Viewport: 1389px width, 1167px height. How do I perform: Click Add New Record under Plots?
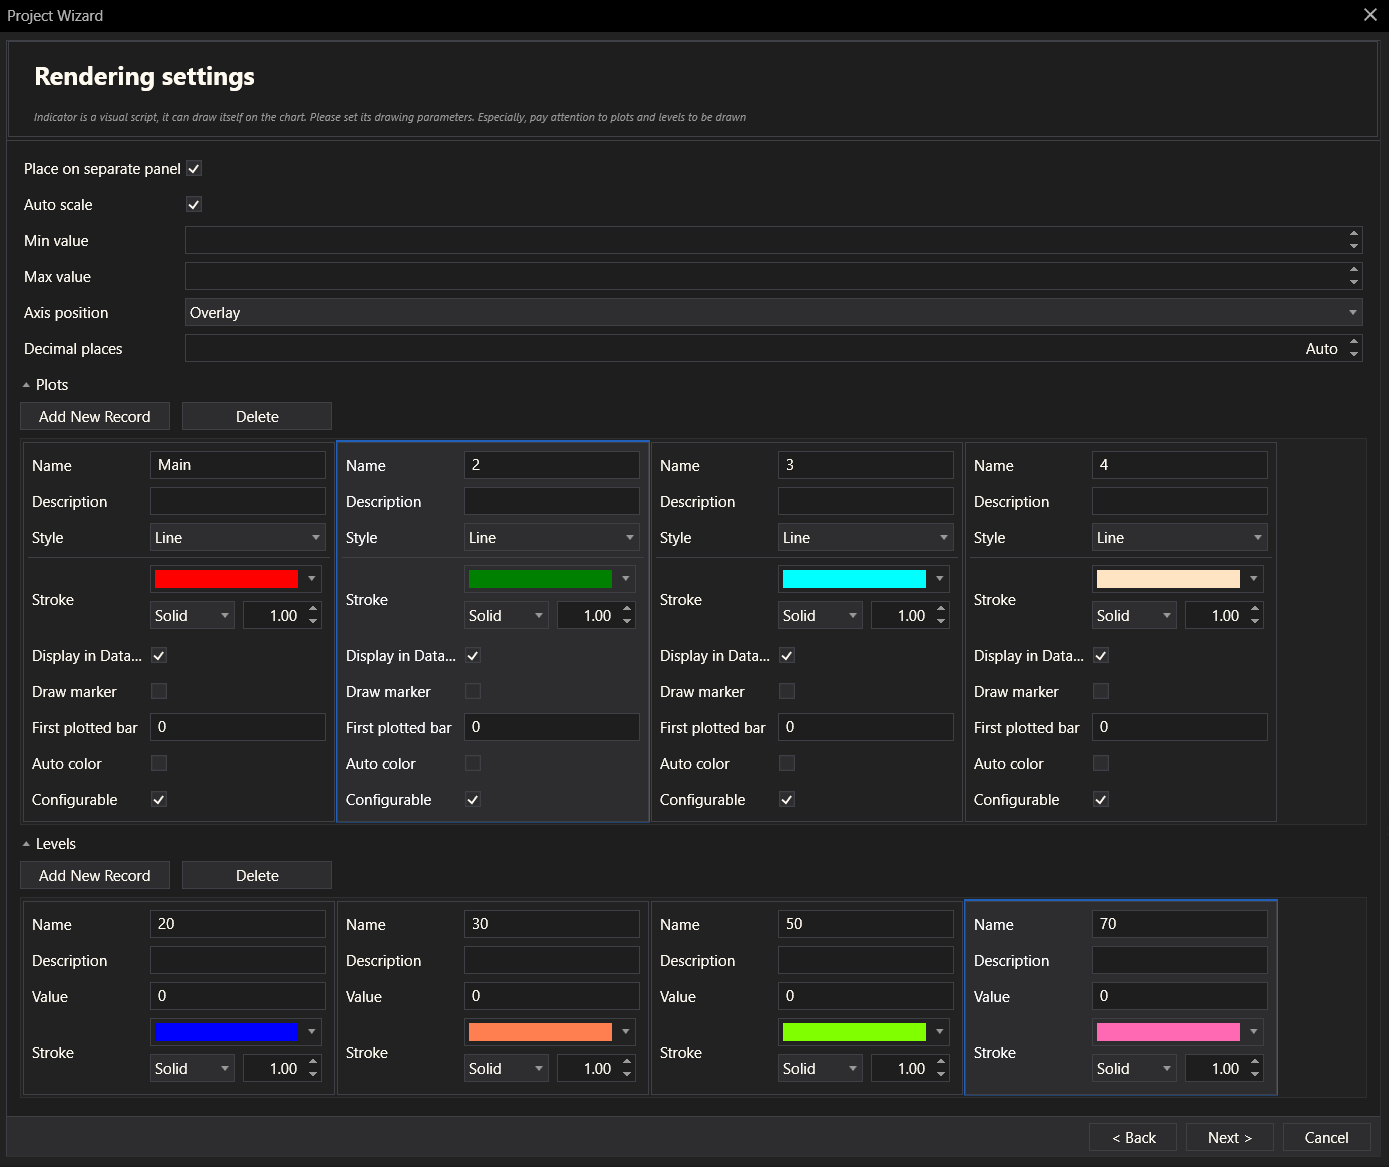[95, 417]
